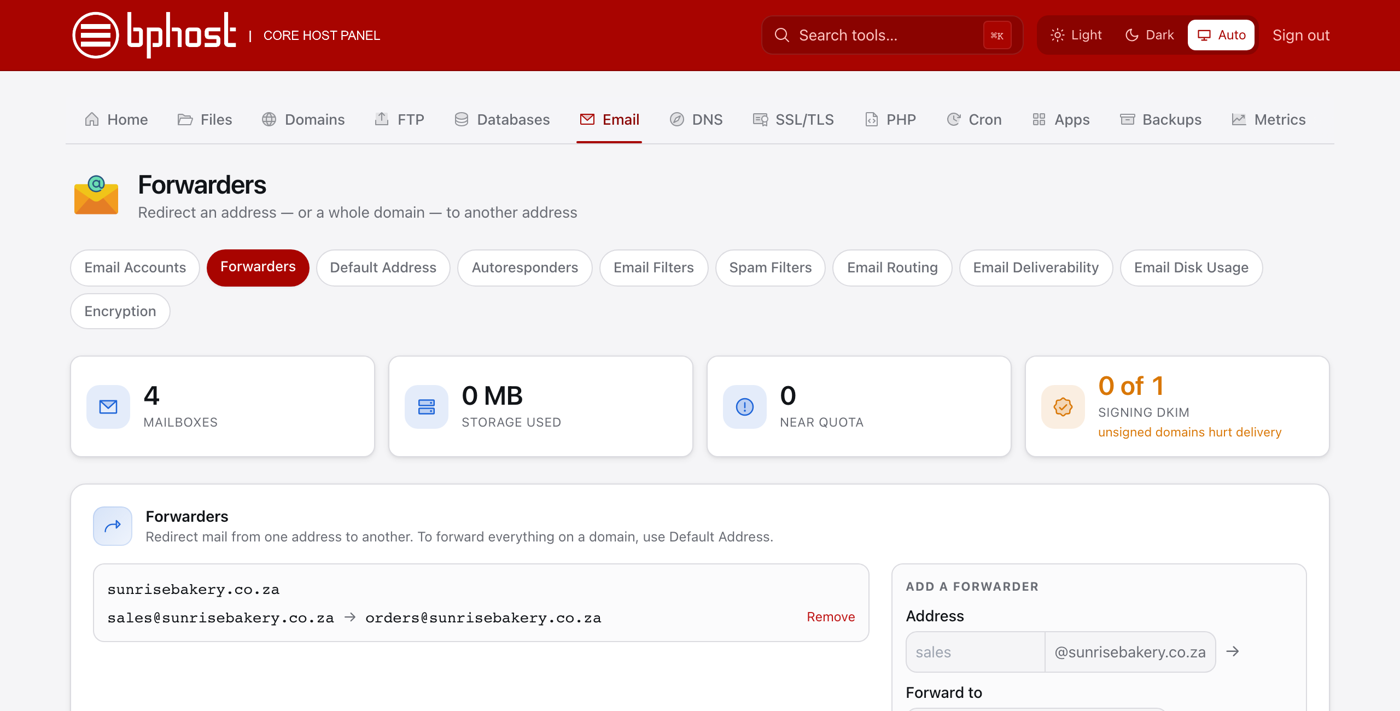Go to the Domains tab
1400x711 pixels.
(303, 119)
